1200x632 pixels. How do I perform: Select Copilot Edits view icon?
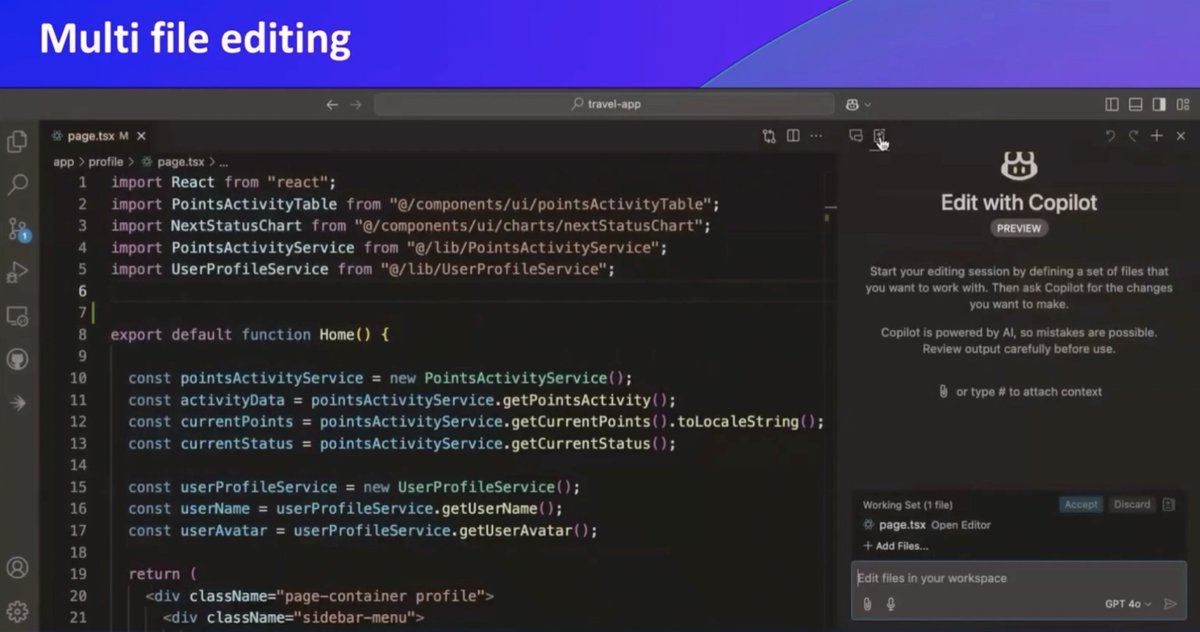point(880,136)
